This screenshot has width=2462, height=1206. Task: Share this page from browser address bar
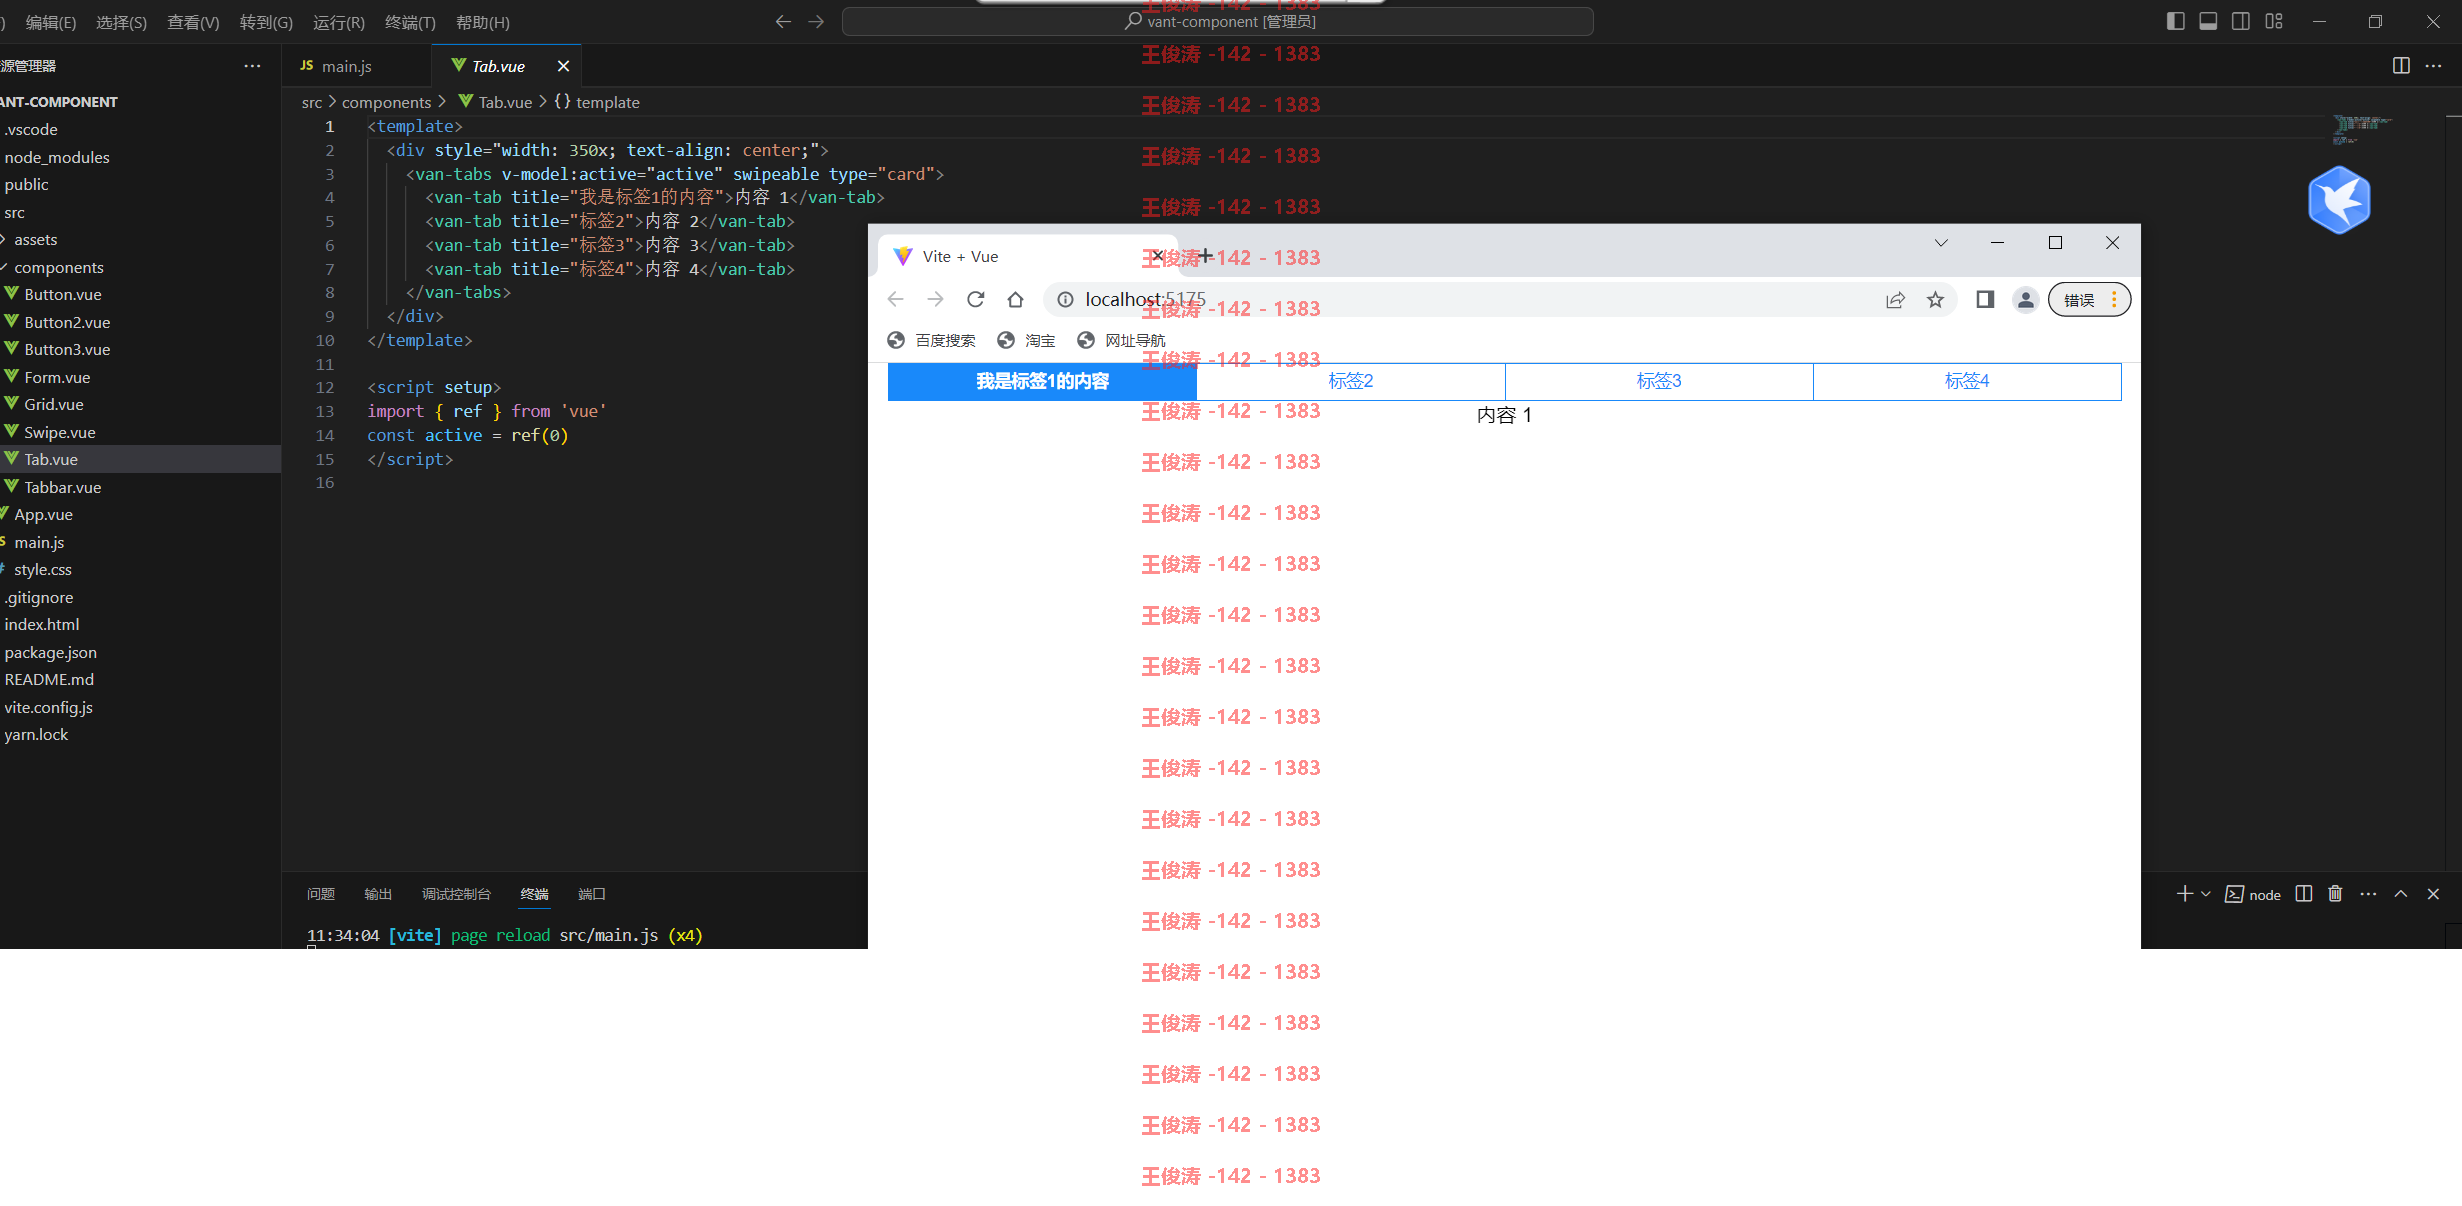(1895, 300)
